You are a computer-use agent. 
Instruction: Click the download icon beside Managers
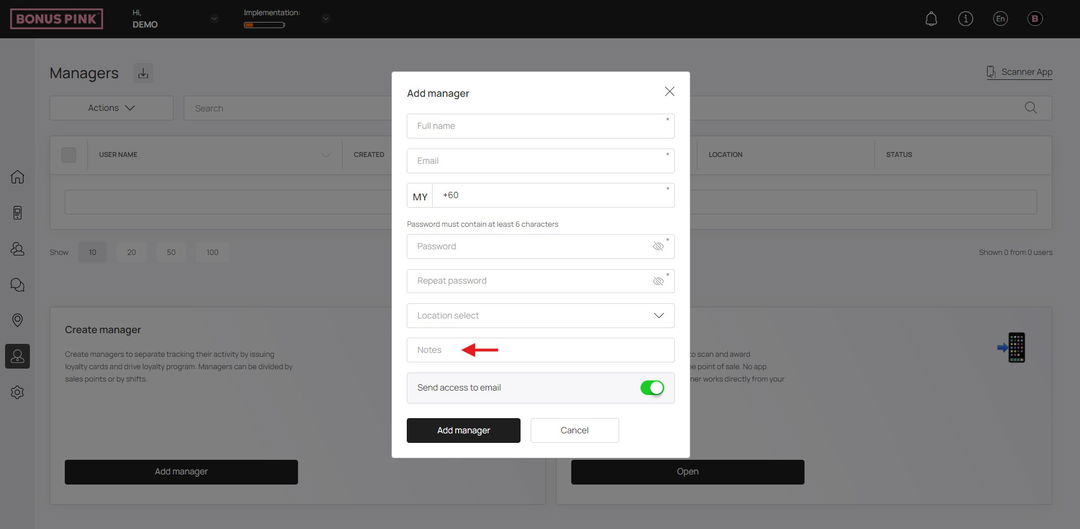click(143, 73)
